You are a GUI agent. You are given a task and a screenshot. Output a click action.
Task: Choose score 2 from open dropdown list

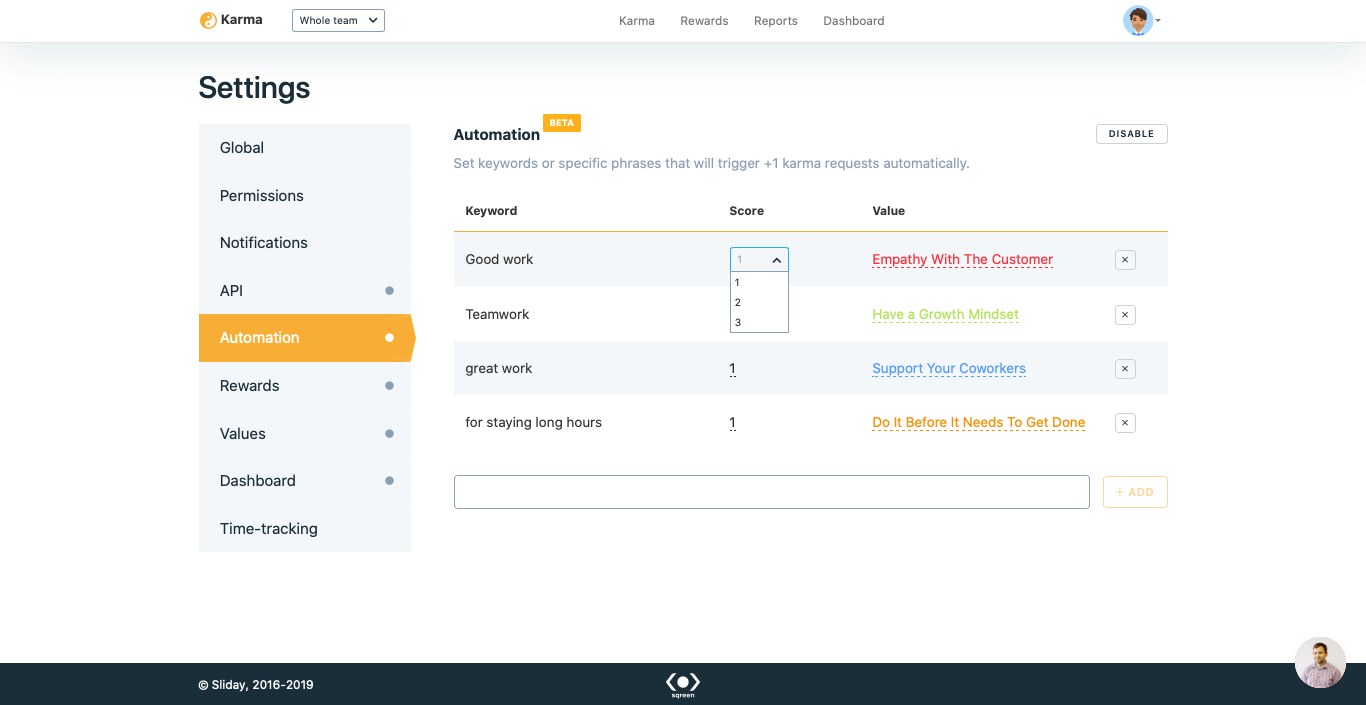point(759,302)
